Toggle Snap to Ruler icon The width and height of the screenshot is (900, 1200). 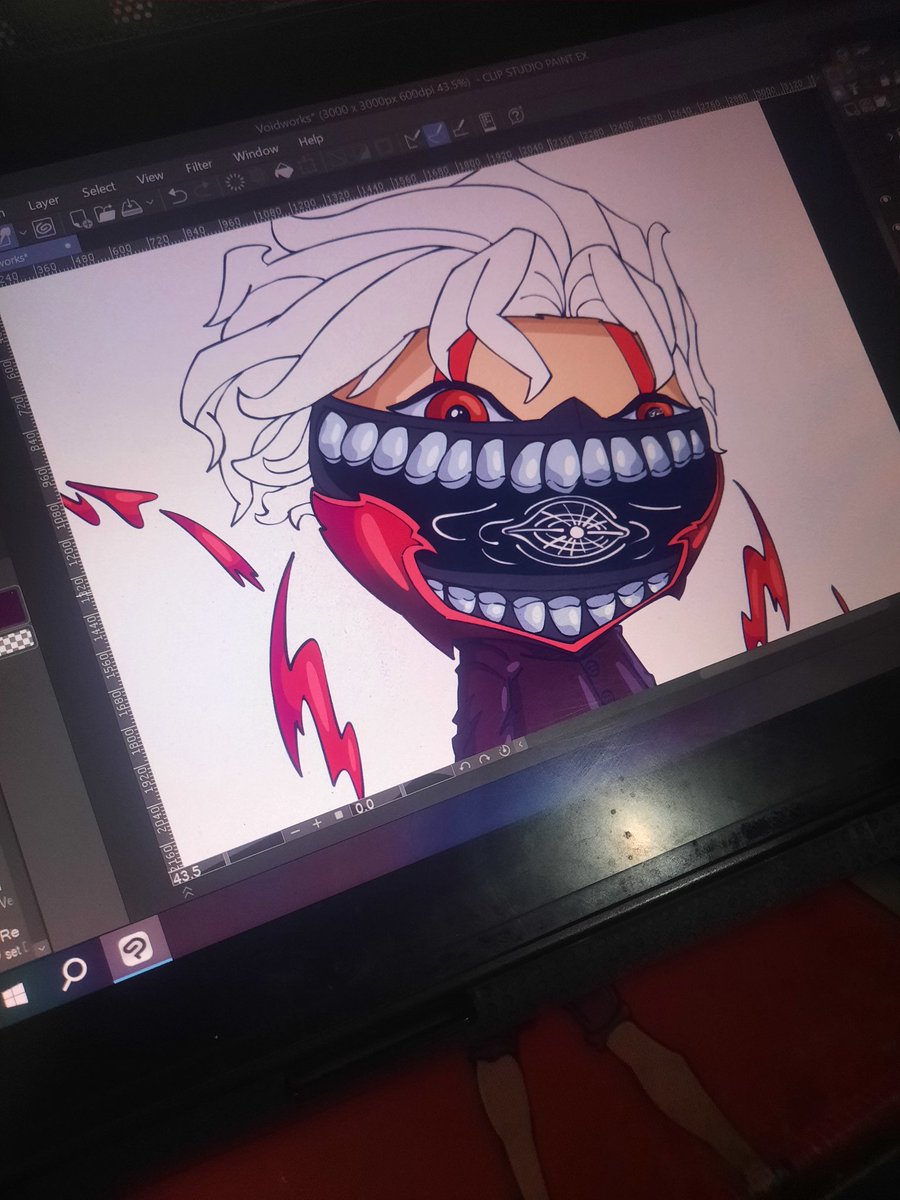tap(412, 139)
